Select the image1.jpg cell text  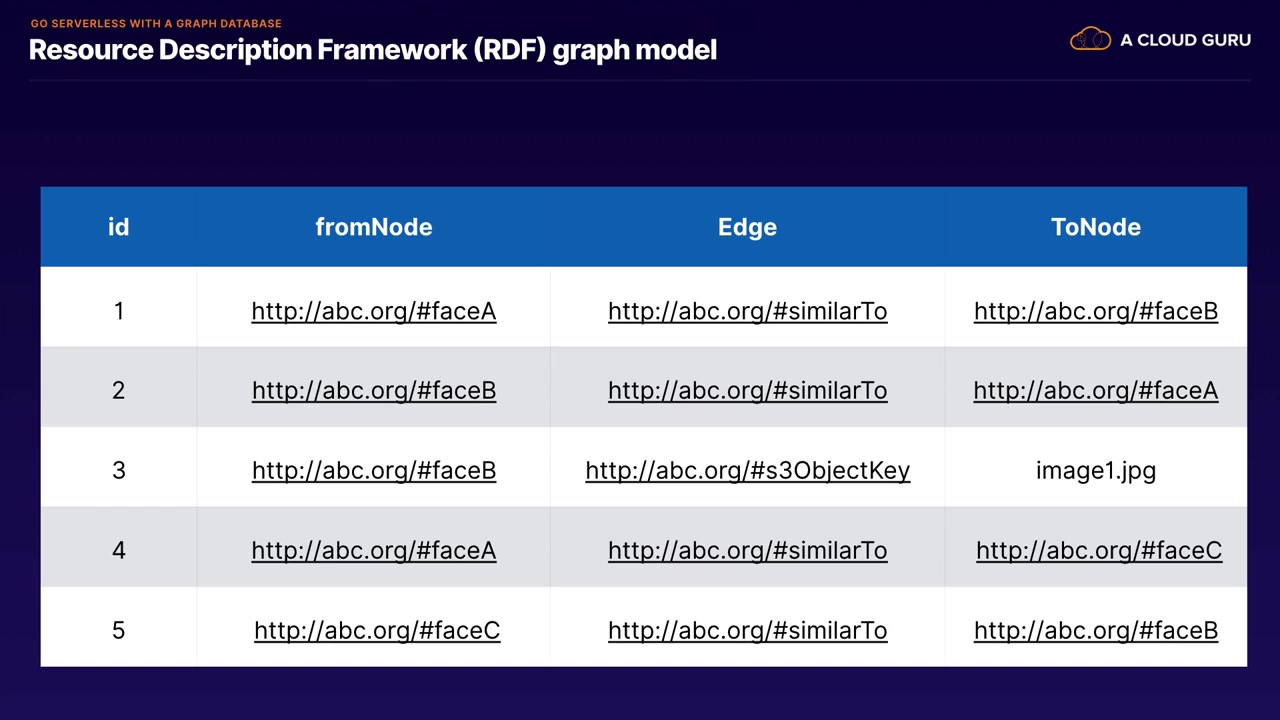[x=1095, y=471]
